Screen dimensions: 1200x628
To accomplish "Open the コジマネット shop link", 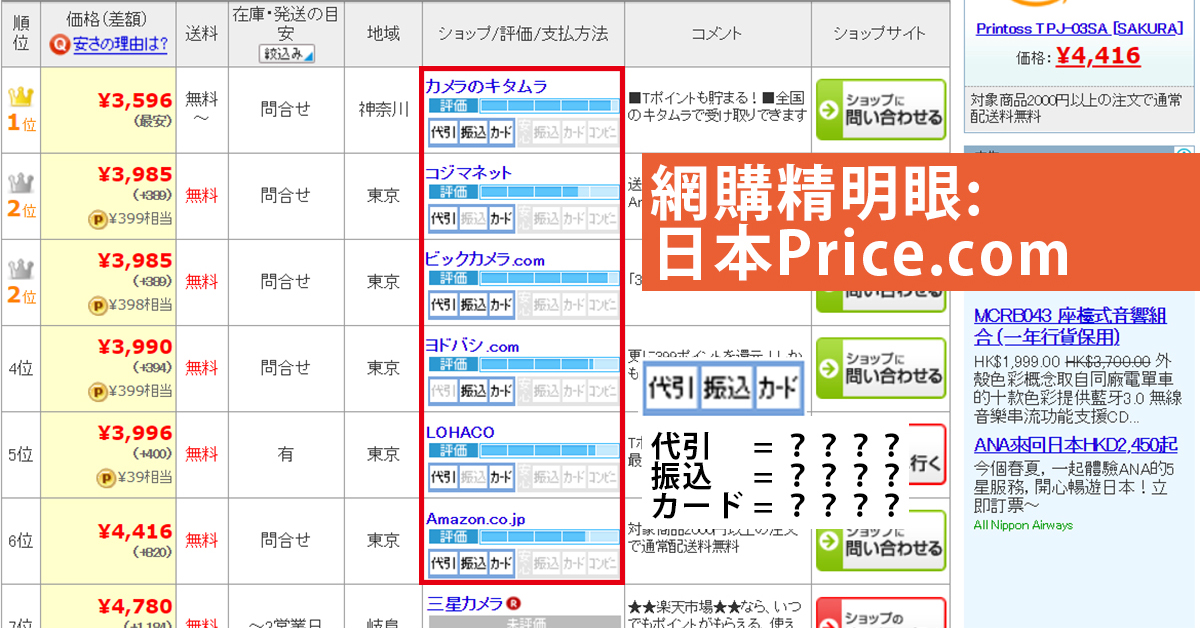I will 469,172.
